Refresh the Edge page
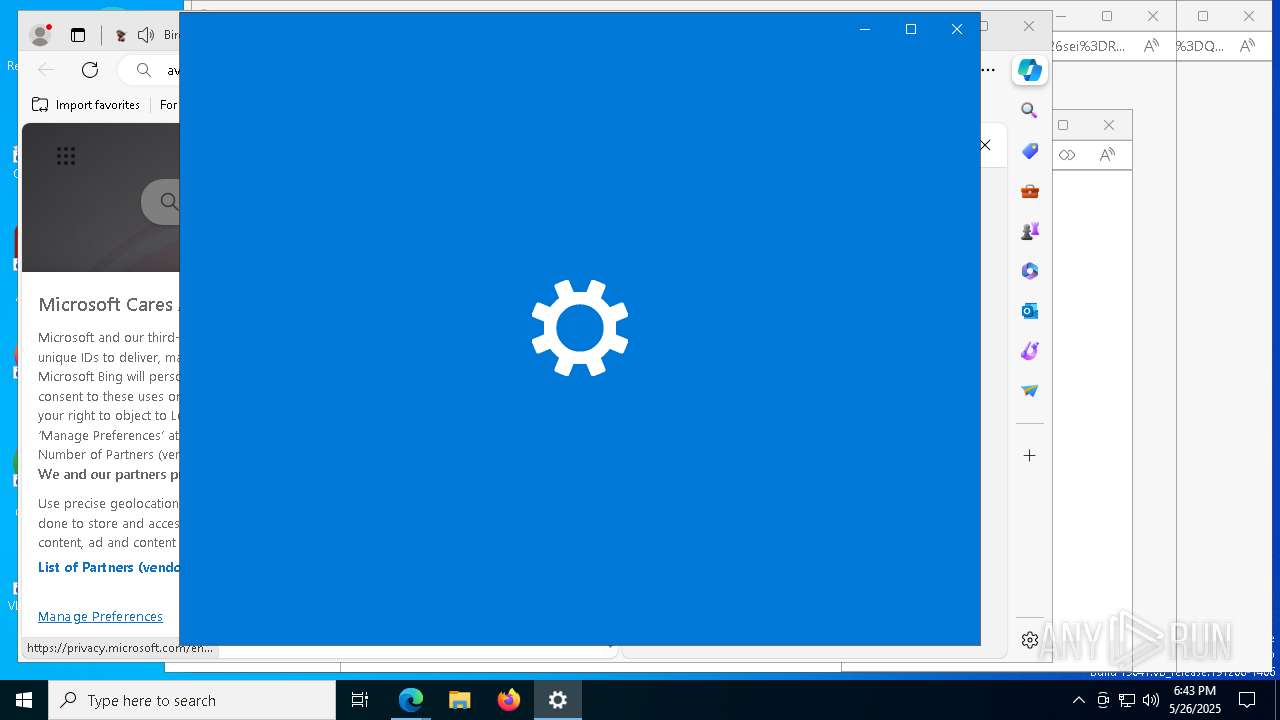This screenshot has width=1280, height=720. [x=90, y=70]
